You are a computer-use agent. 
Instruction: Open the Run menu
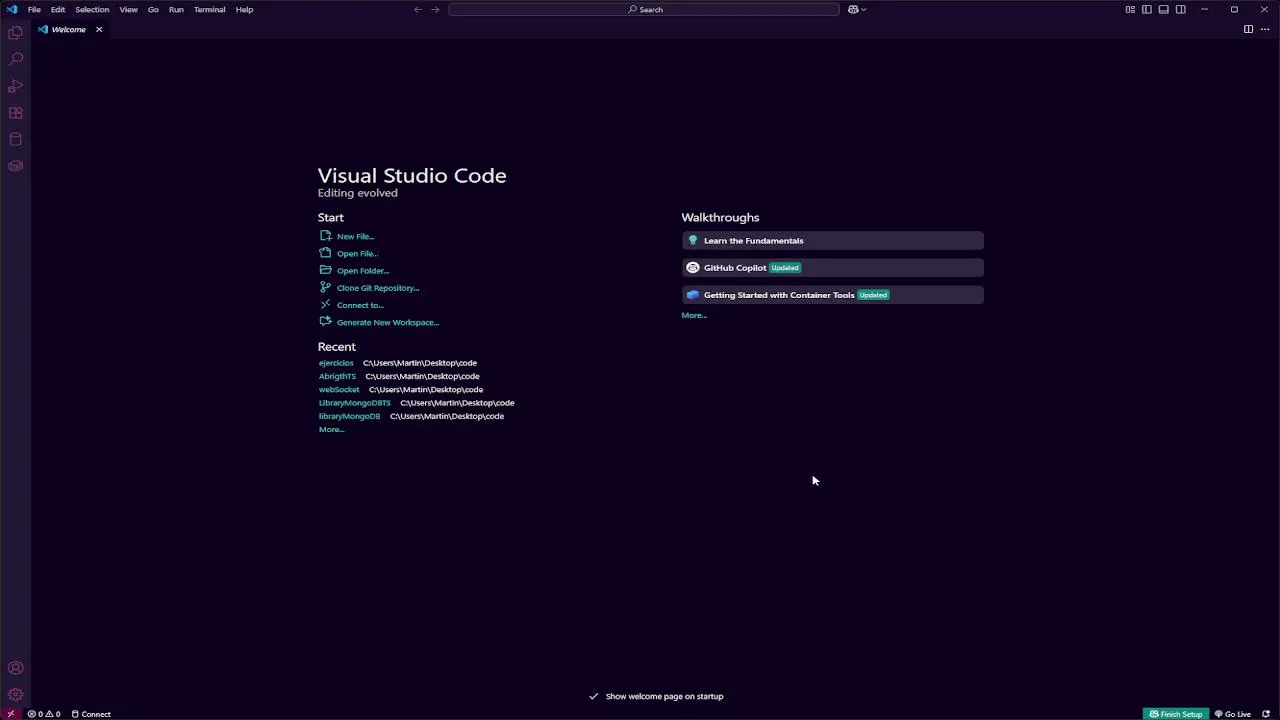(x=176, y=9)
